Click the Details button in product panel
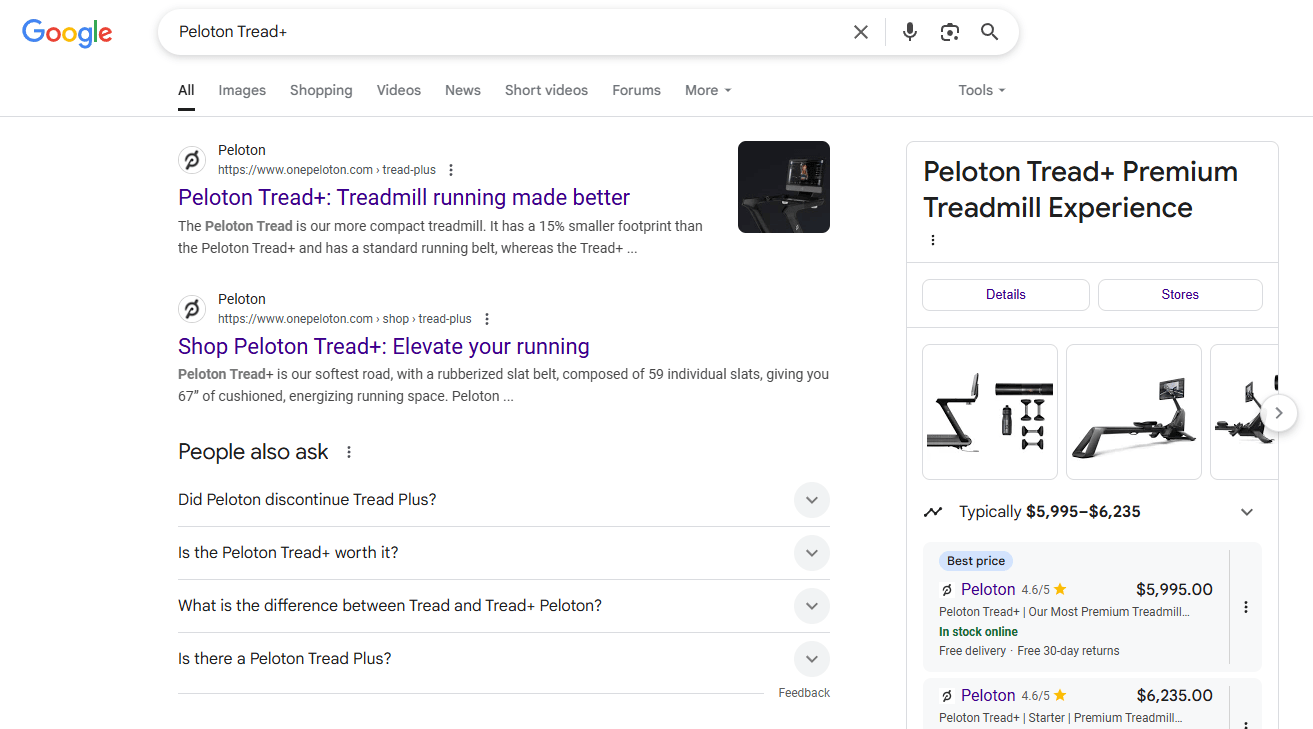 point(1006,295)
